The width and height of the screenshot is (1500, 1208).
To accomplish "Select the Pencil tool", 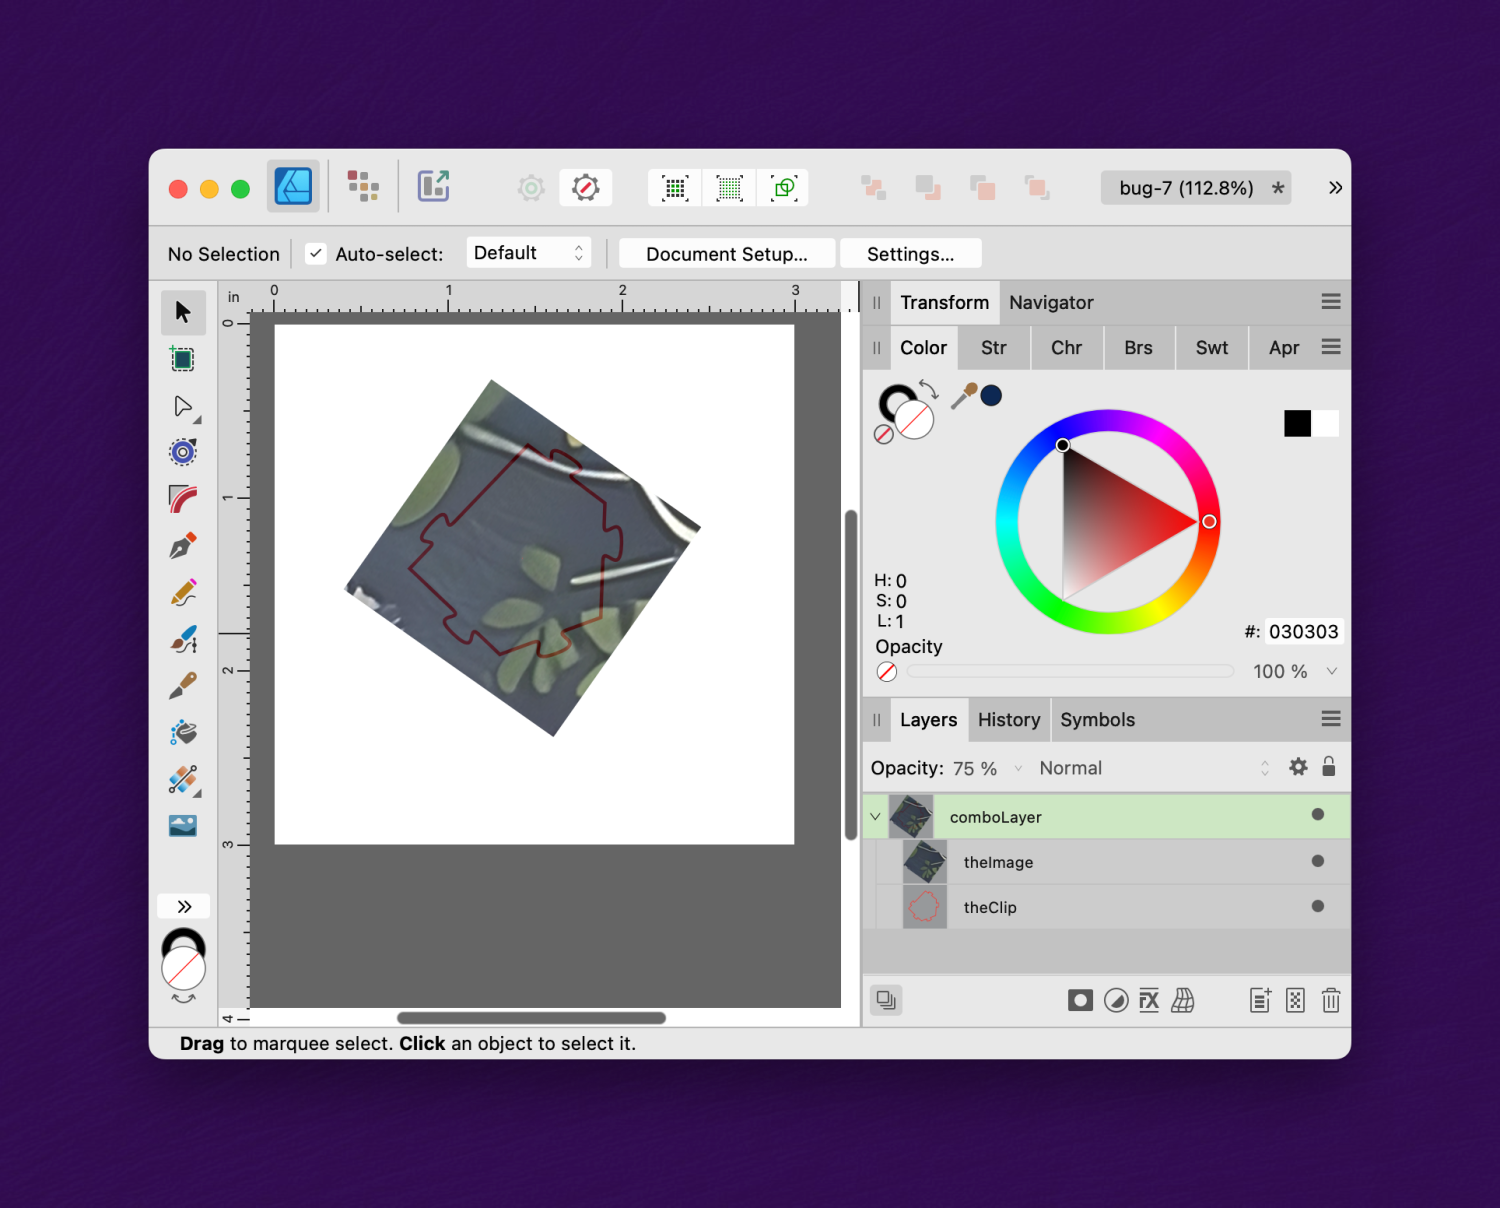I will 183,593.
